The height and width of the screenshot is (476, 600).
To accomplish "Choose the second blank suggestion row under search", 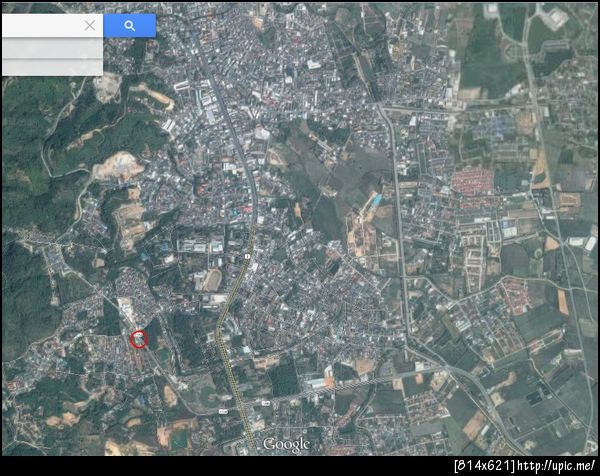I will coord(52,67).
